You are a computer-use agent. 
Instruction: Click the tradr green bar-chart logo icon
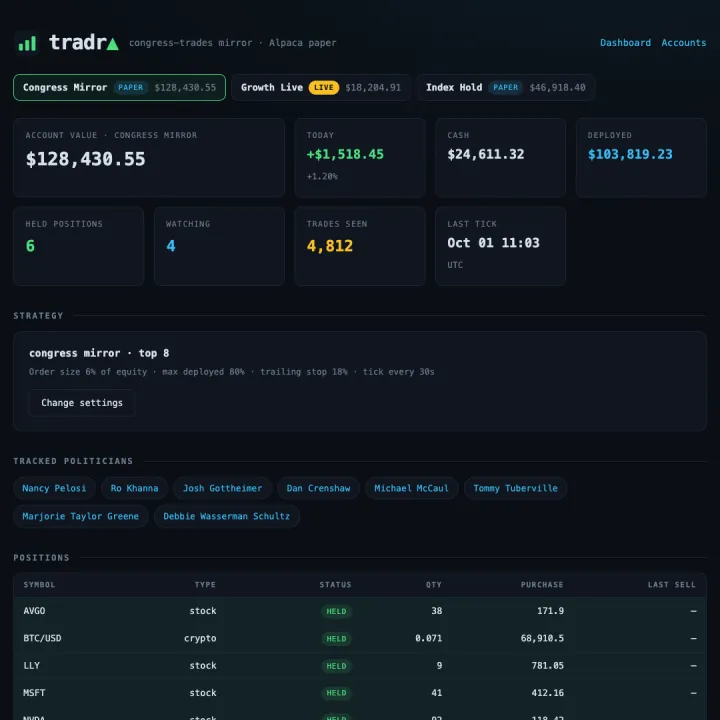pyautogui.click(x=27, y=43)
